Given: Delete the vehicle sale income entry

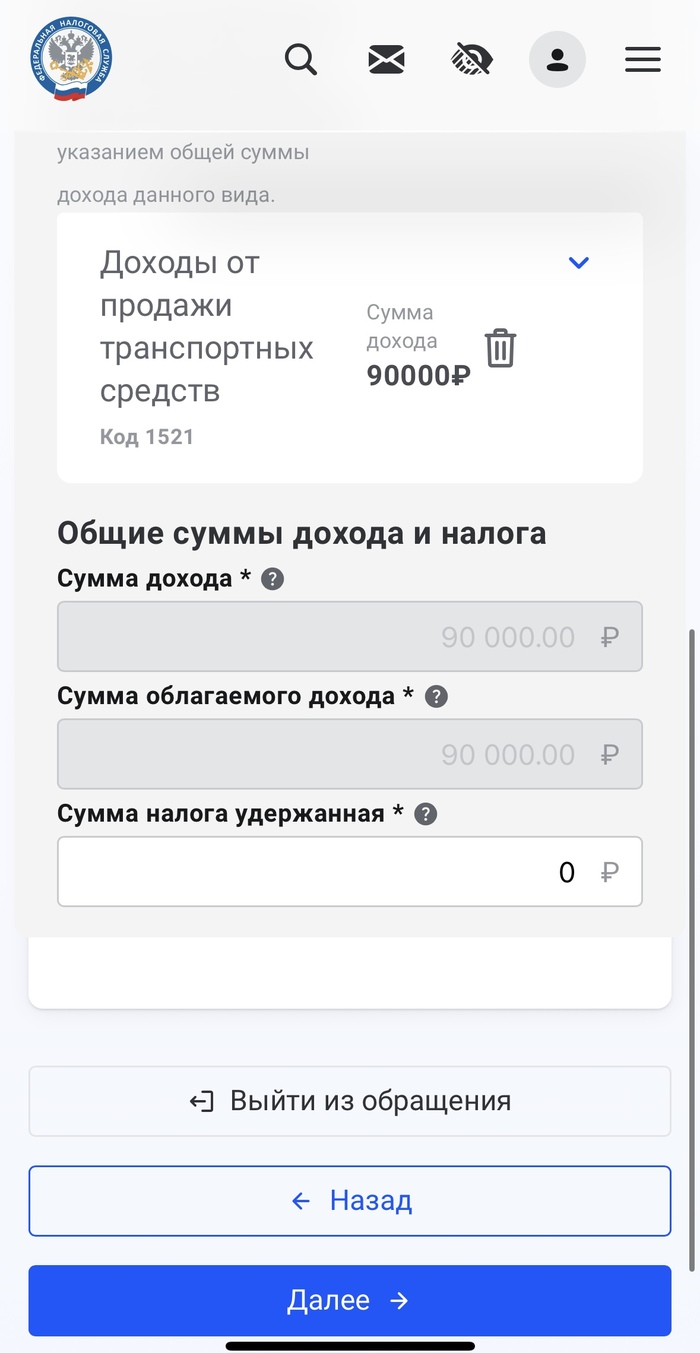Looking at the screenshot, I should (500, 348).
